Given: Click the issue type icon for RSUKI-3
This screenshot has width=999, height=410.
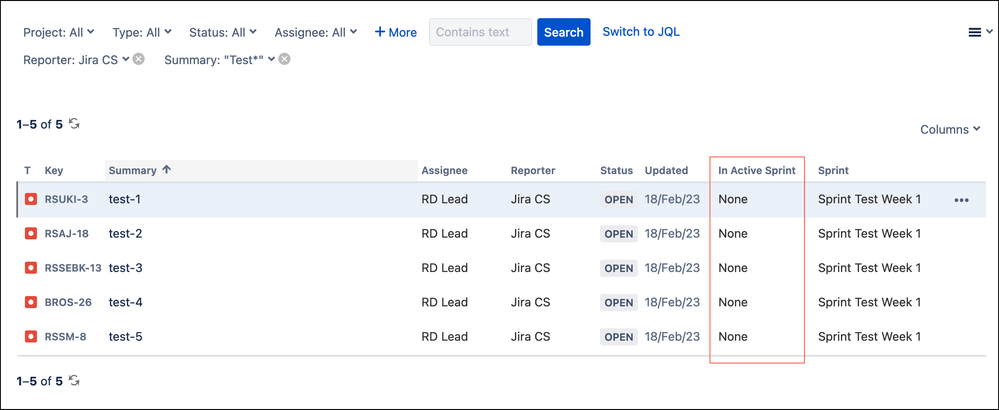Looking at the screenshot, I should click(x=31, y=199).
